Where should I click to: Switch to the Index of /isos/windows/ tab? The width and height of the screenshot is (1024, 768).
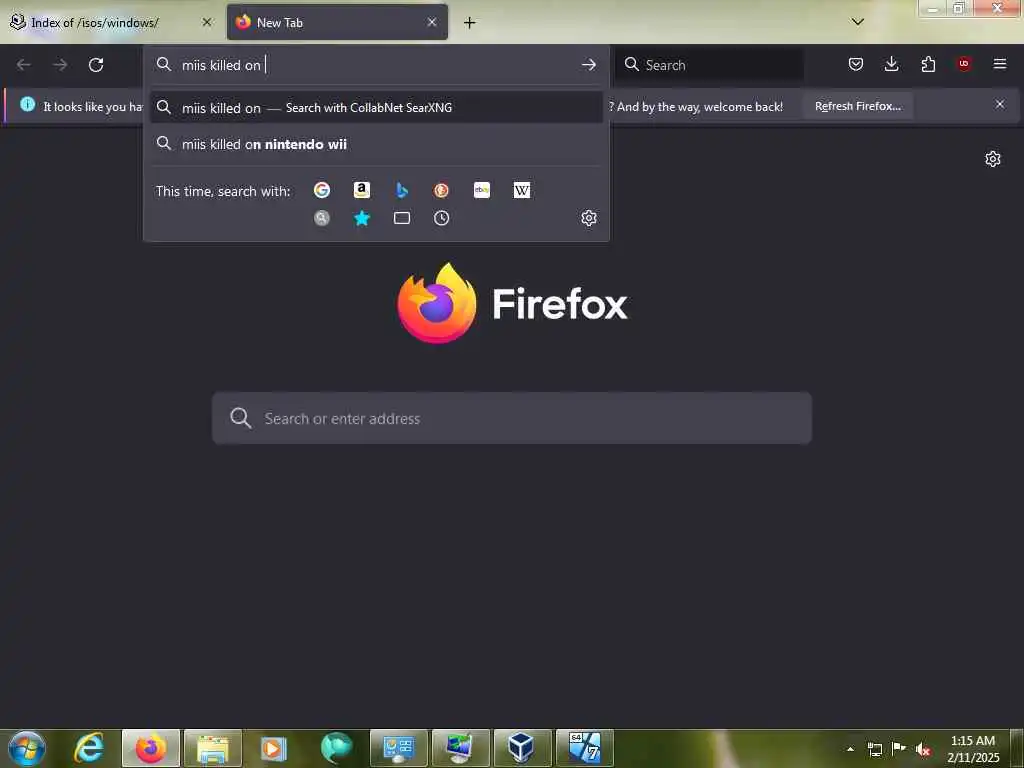coord(111,22)
